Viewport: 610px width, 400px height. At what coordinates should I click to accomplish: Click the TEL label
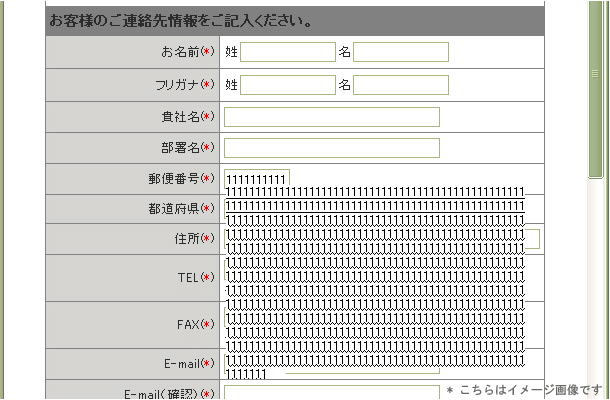[185, 277]
